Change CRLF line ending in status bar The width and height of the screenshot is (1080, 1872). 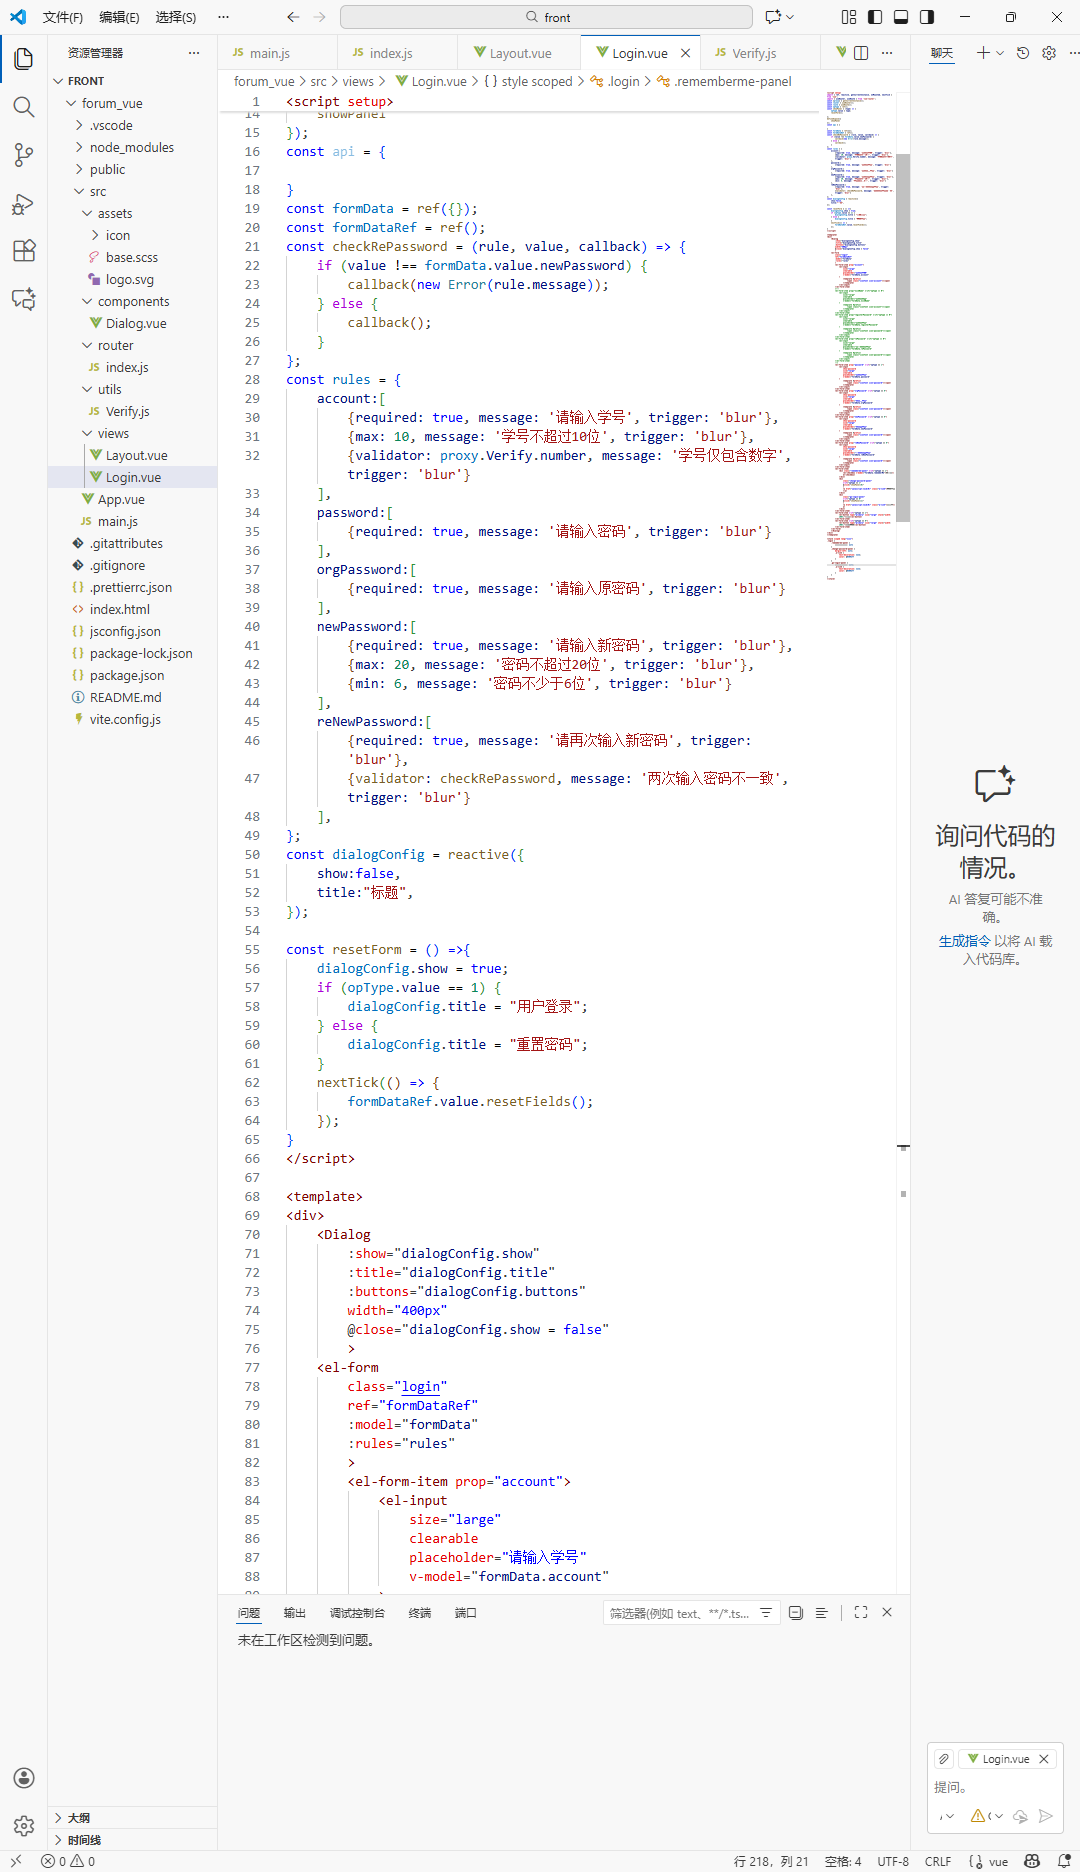coord(938,1861)
